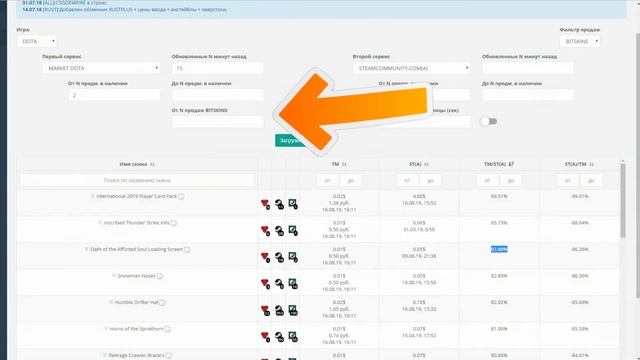Click teal square icon for Humble Drifter Hat
The width and height of the screenshot is (640, 360).
[x=293, y=310]
